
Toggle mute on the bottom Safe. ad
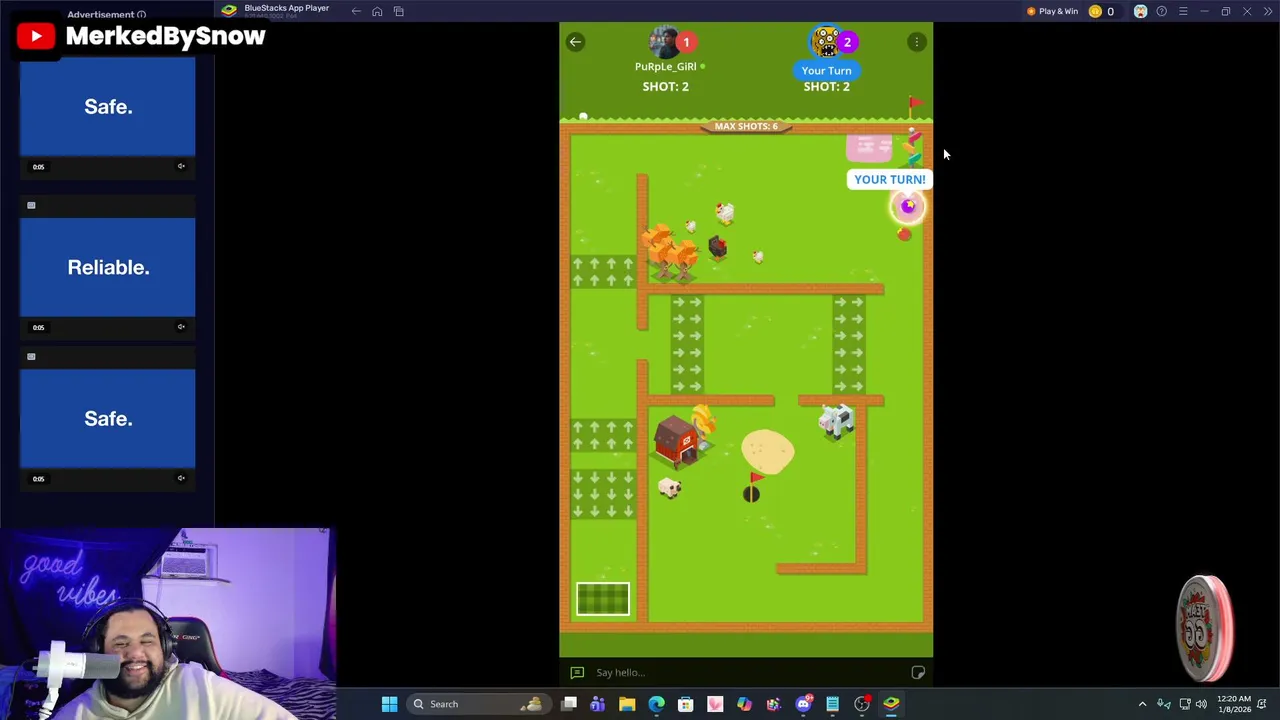tap(181, 478)
